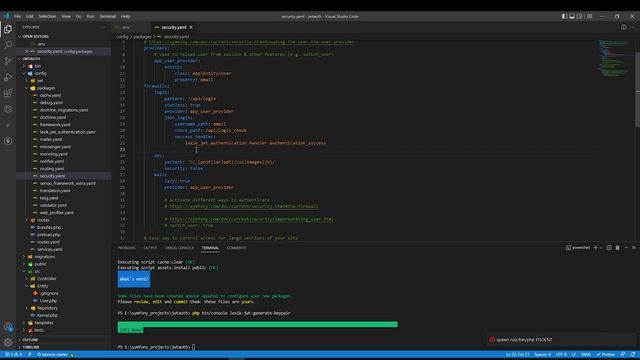Switch to the Problems panel tab
The image size is (640, 360).
[127, 248]
